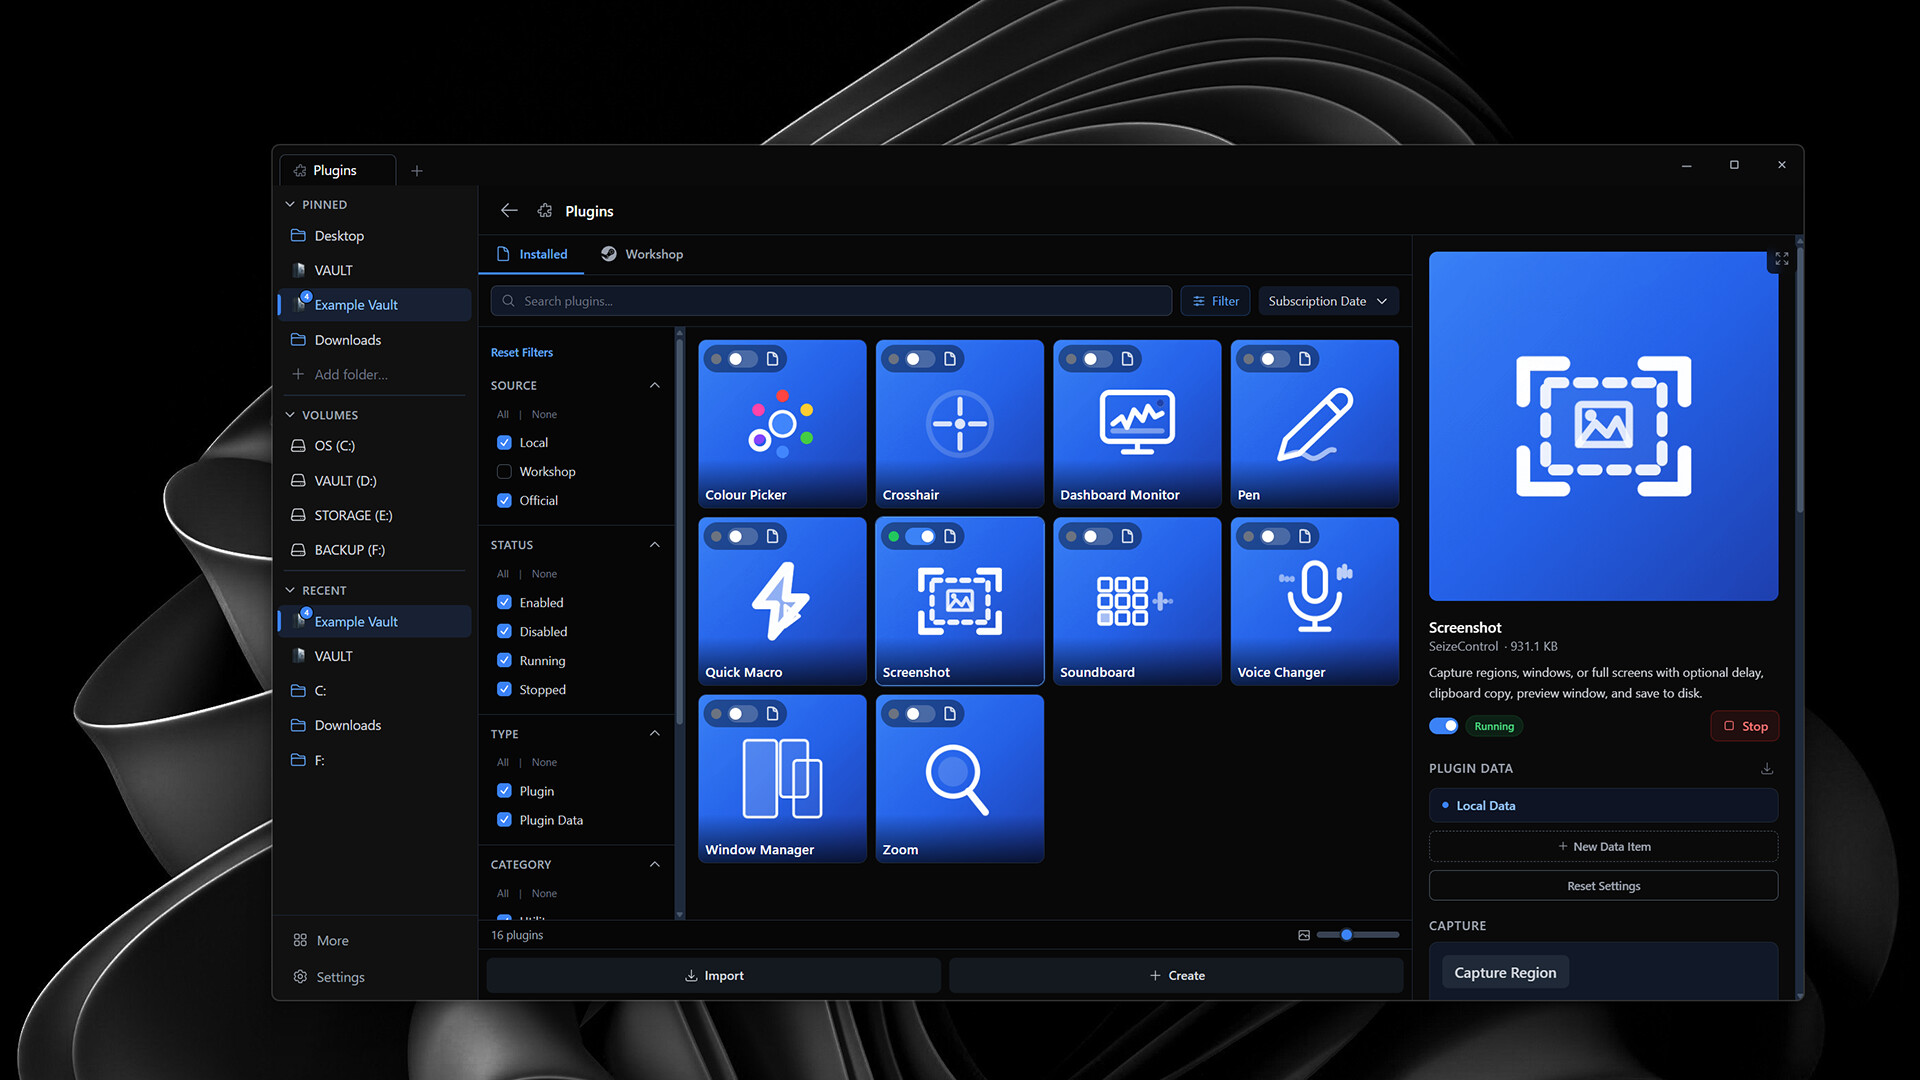Click the file icon on Pen tile
This screenshot has height=1080, width=1920.
pos(1305,359)
